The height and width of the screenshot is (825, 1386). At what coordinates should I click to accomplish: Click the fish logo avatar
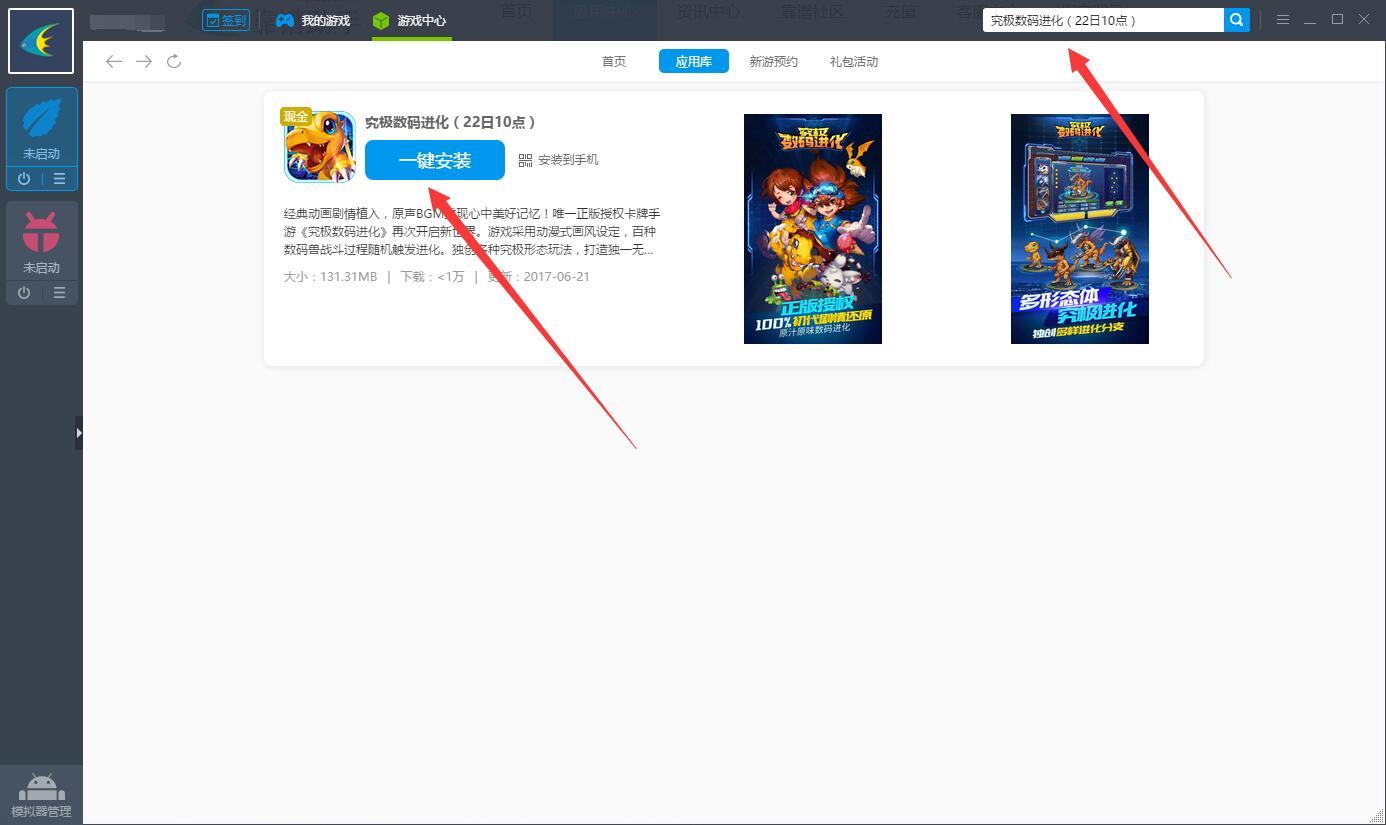[x=41, y=41]
